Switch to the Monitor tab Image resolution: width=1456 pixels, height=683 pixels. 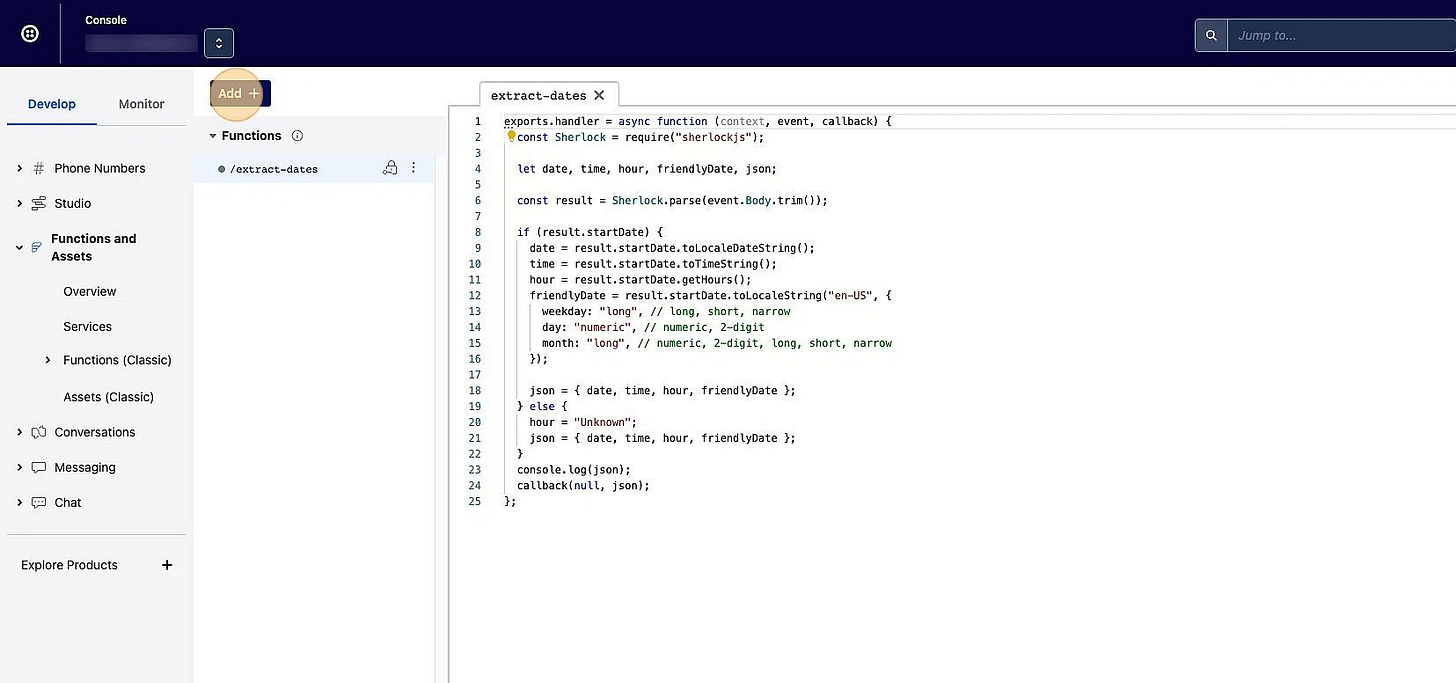(142, 104)
